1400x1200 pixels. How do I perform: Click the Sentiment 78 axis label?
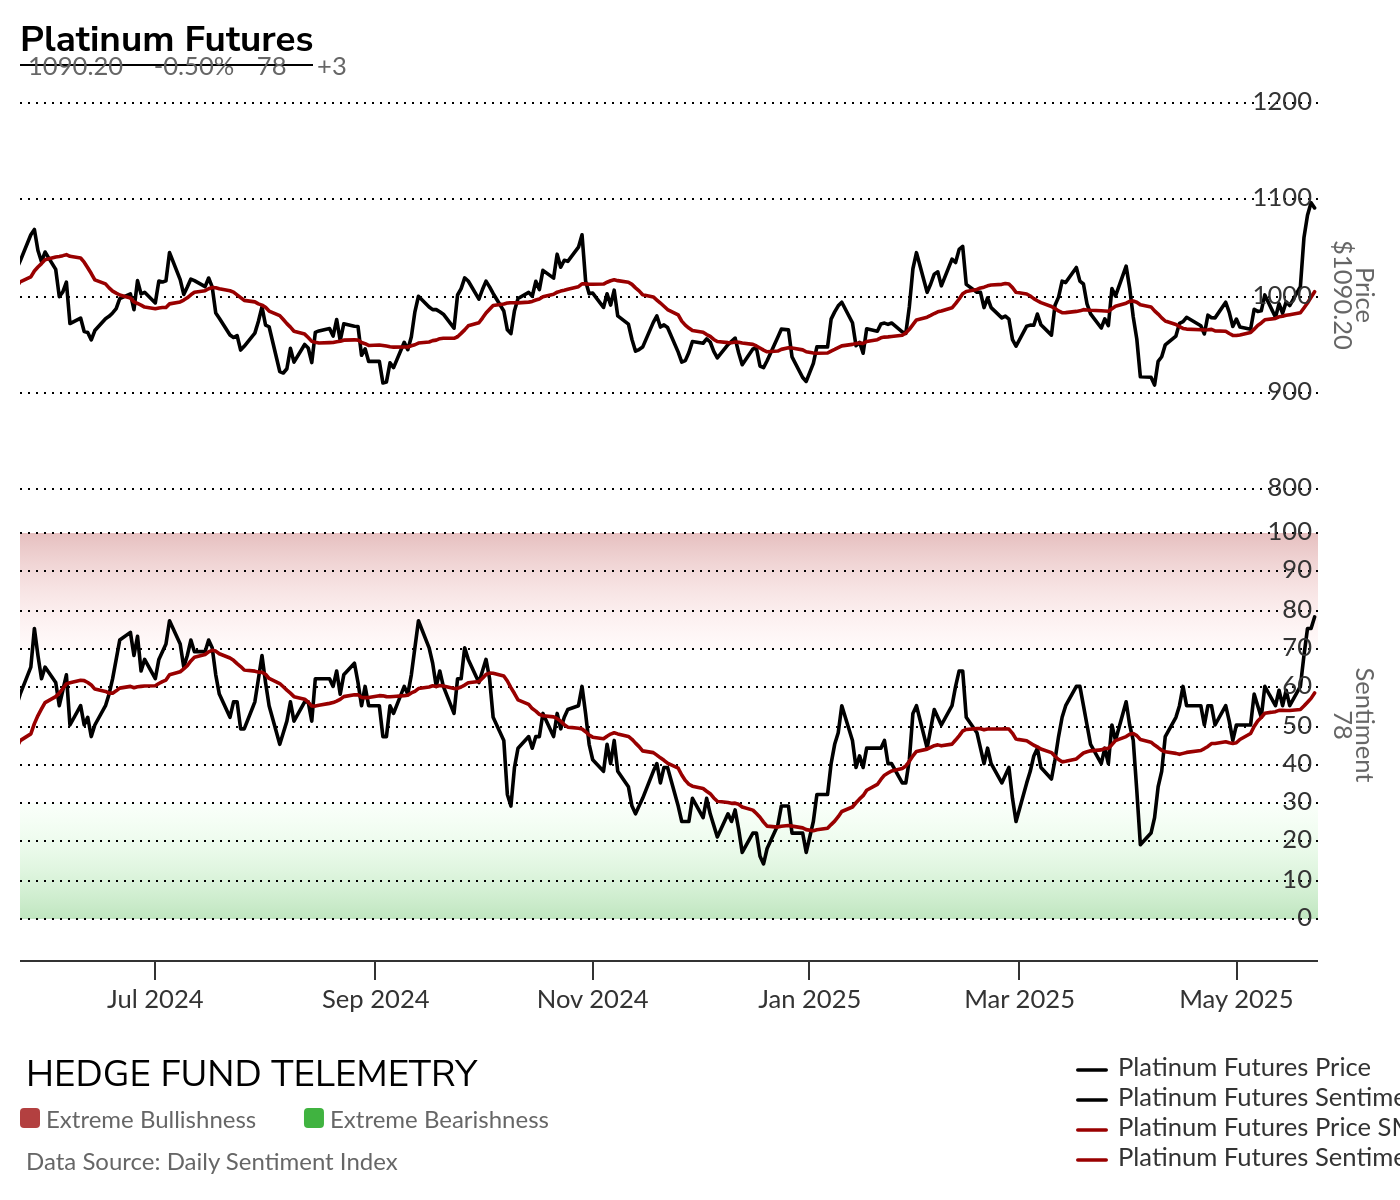[1353, 725]
